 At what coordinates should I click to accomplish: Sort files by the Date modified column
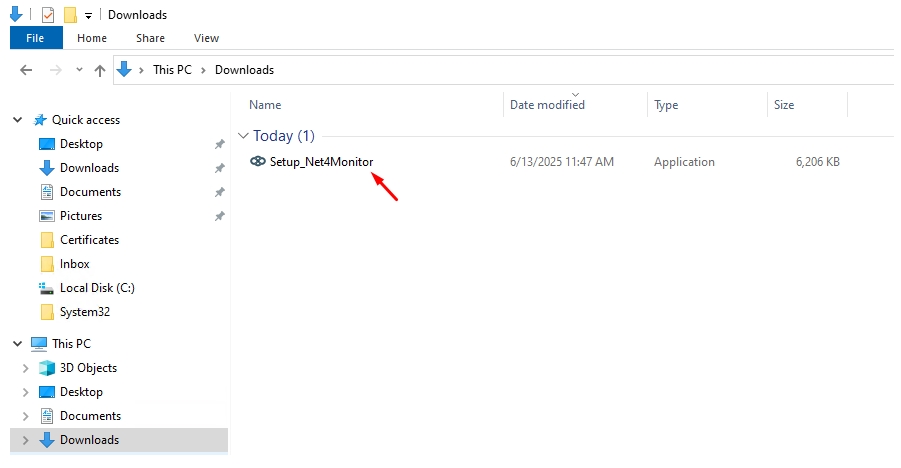tap(547, 105)
